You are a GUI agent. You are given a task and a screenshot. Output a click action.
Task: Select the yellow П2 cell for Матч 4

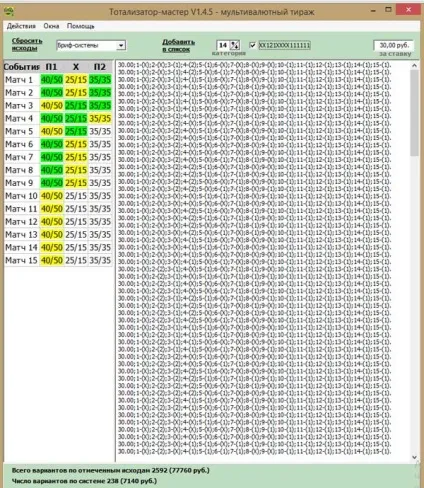[100, 119]
